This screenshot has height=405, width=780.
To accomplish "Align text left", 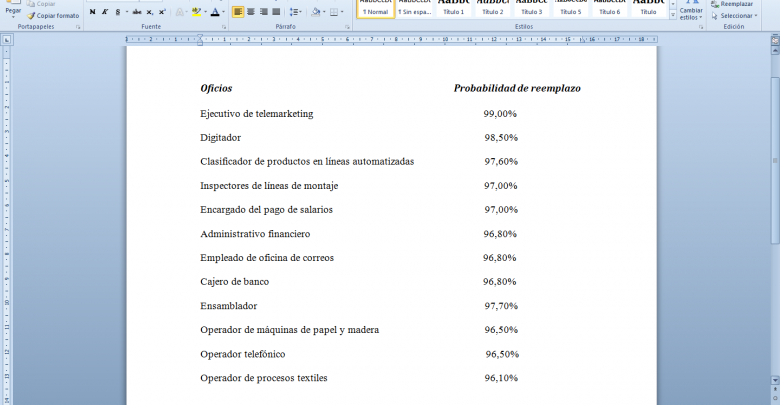I will [238, 12].
